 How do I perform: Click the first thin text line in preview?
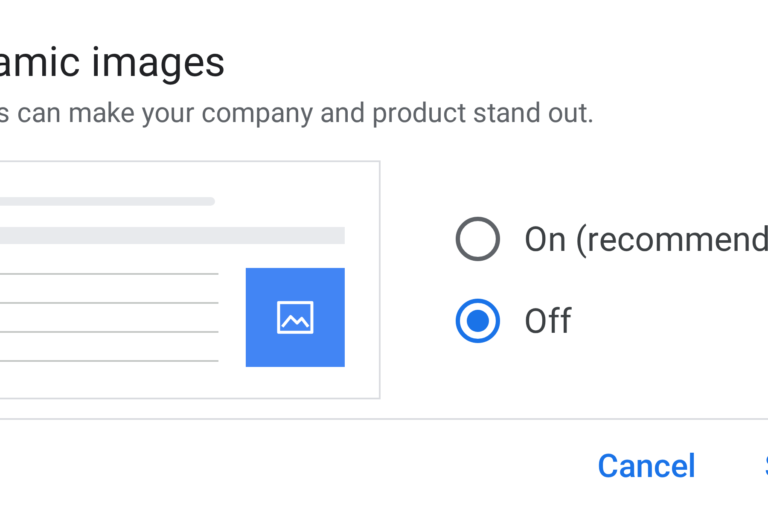click(x=109, y=274)
